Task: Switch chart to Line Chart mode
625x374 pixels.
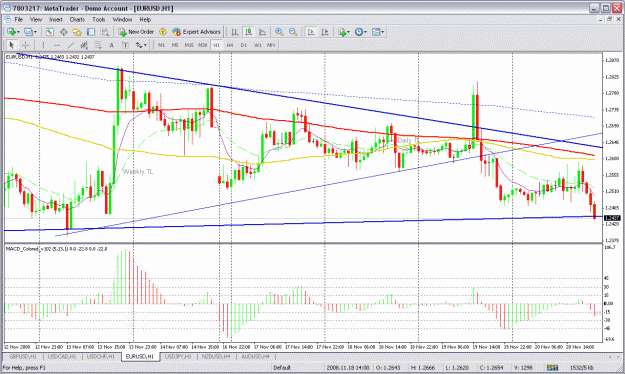Action: [x=262, y=32]
